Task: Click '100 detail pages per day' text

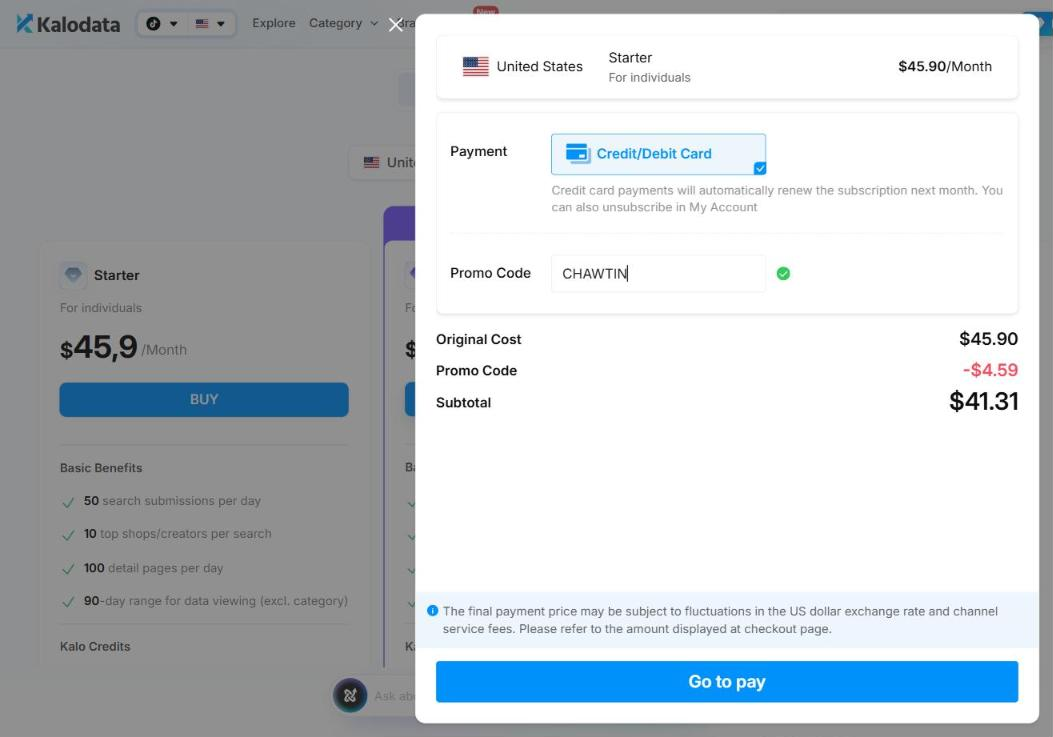Action: 153,568
